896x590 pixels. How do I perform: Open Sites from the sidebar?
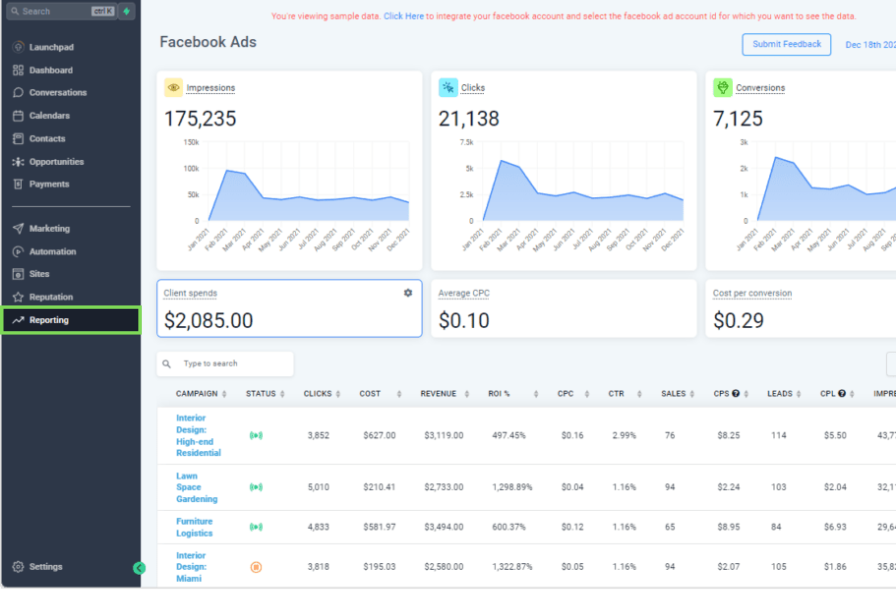[x=39, y=274]
